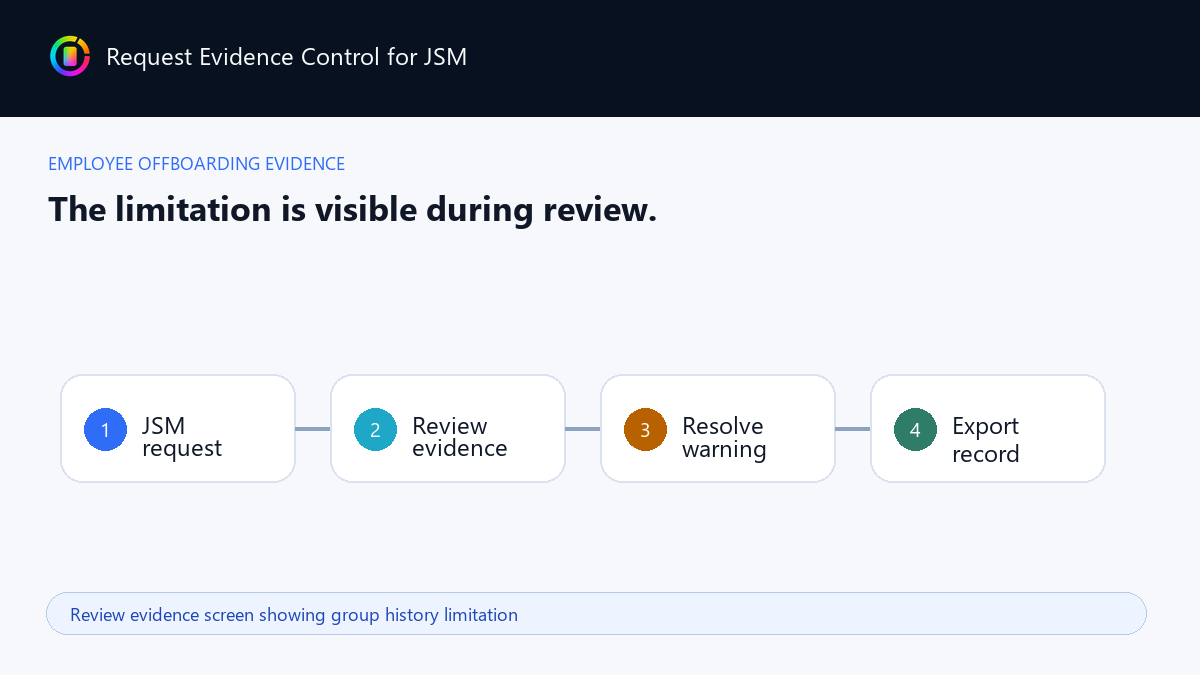Click the EMPLOYEE OFFBOARDING EVIDENCE label
This screenshot has width=1200, height=675.
(197, 164)
